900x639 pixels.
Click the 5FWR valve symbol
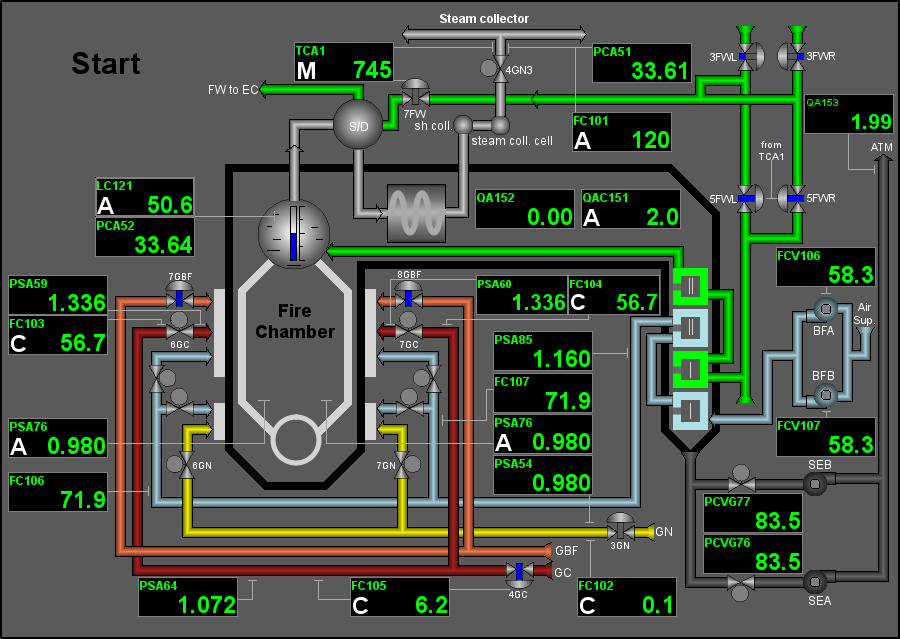coord(795,198)
